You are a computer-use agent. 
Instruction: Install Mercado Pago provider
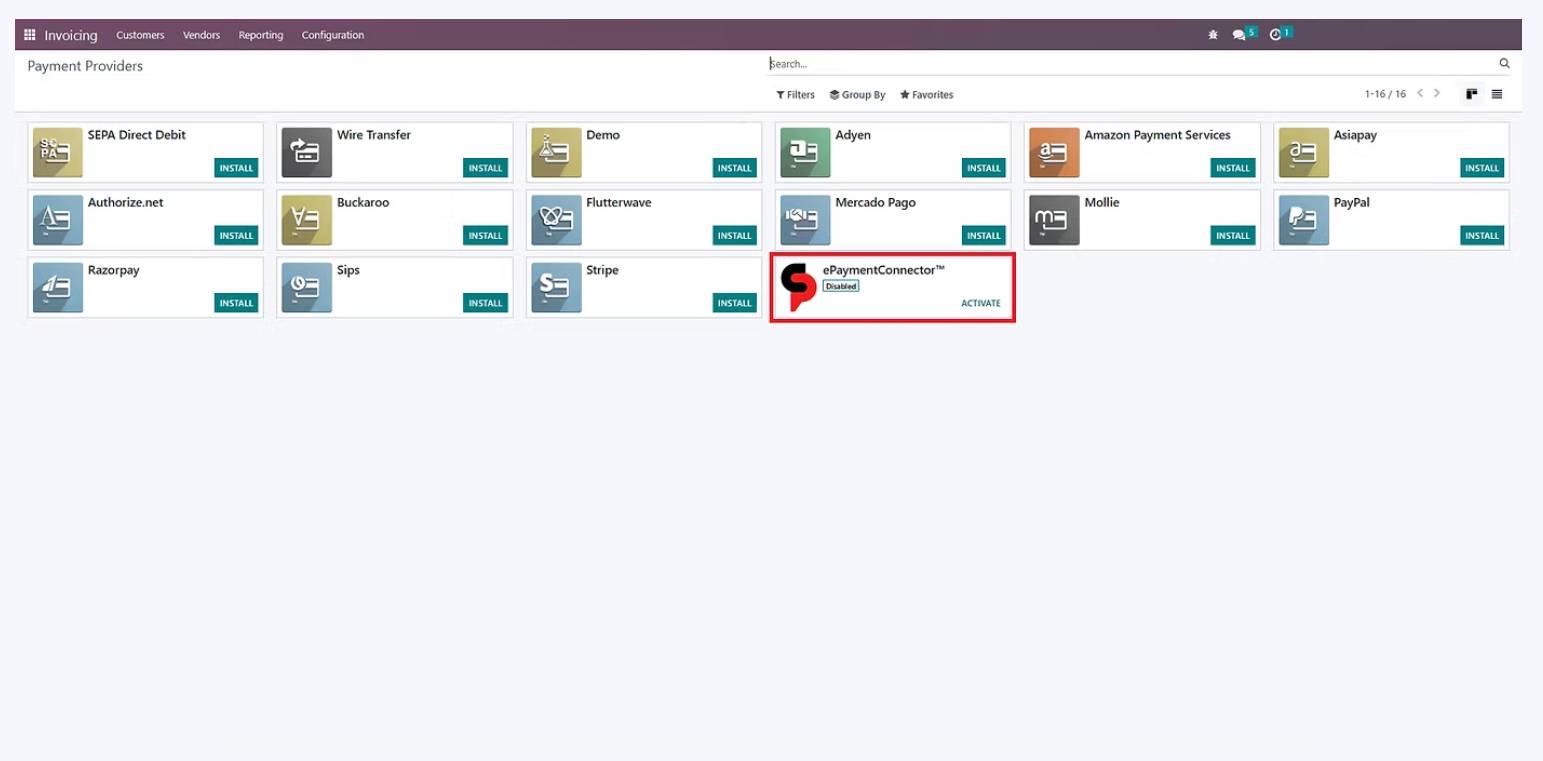tap(984, 235)
